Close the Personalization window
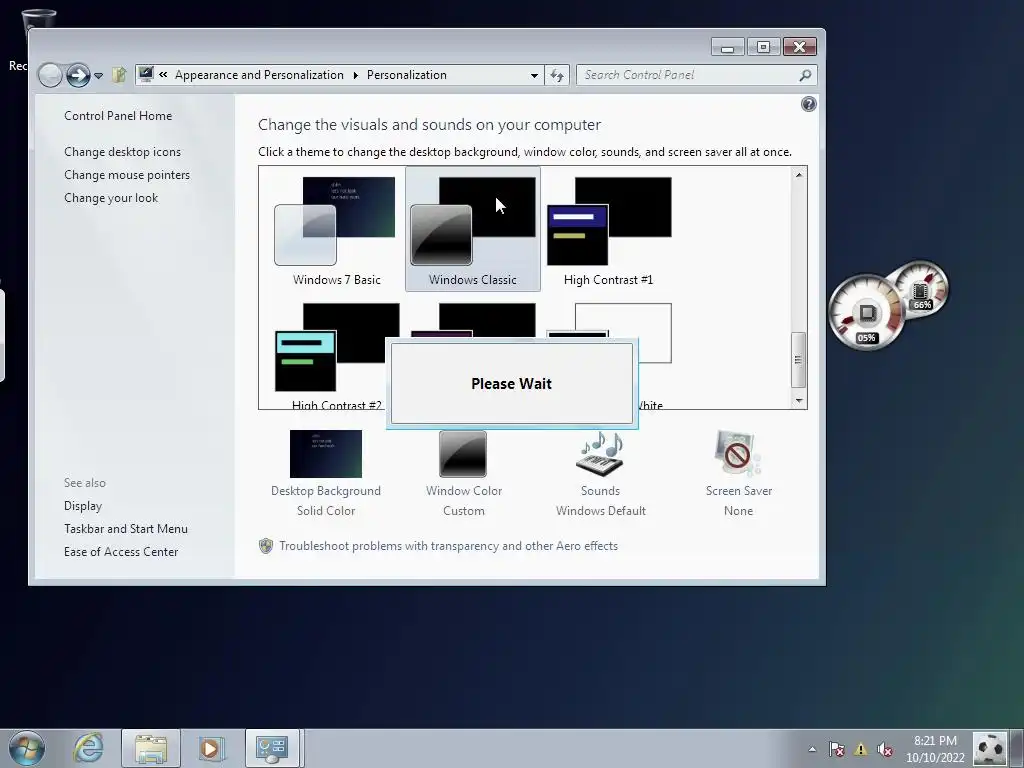The width and height of the screenshot is (1024, 768). (x=799, y=47)
